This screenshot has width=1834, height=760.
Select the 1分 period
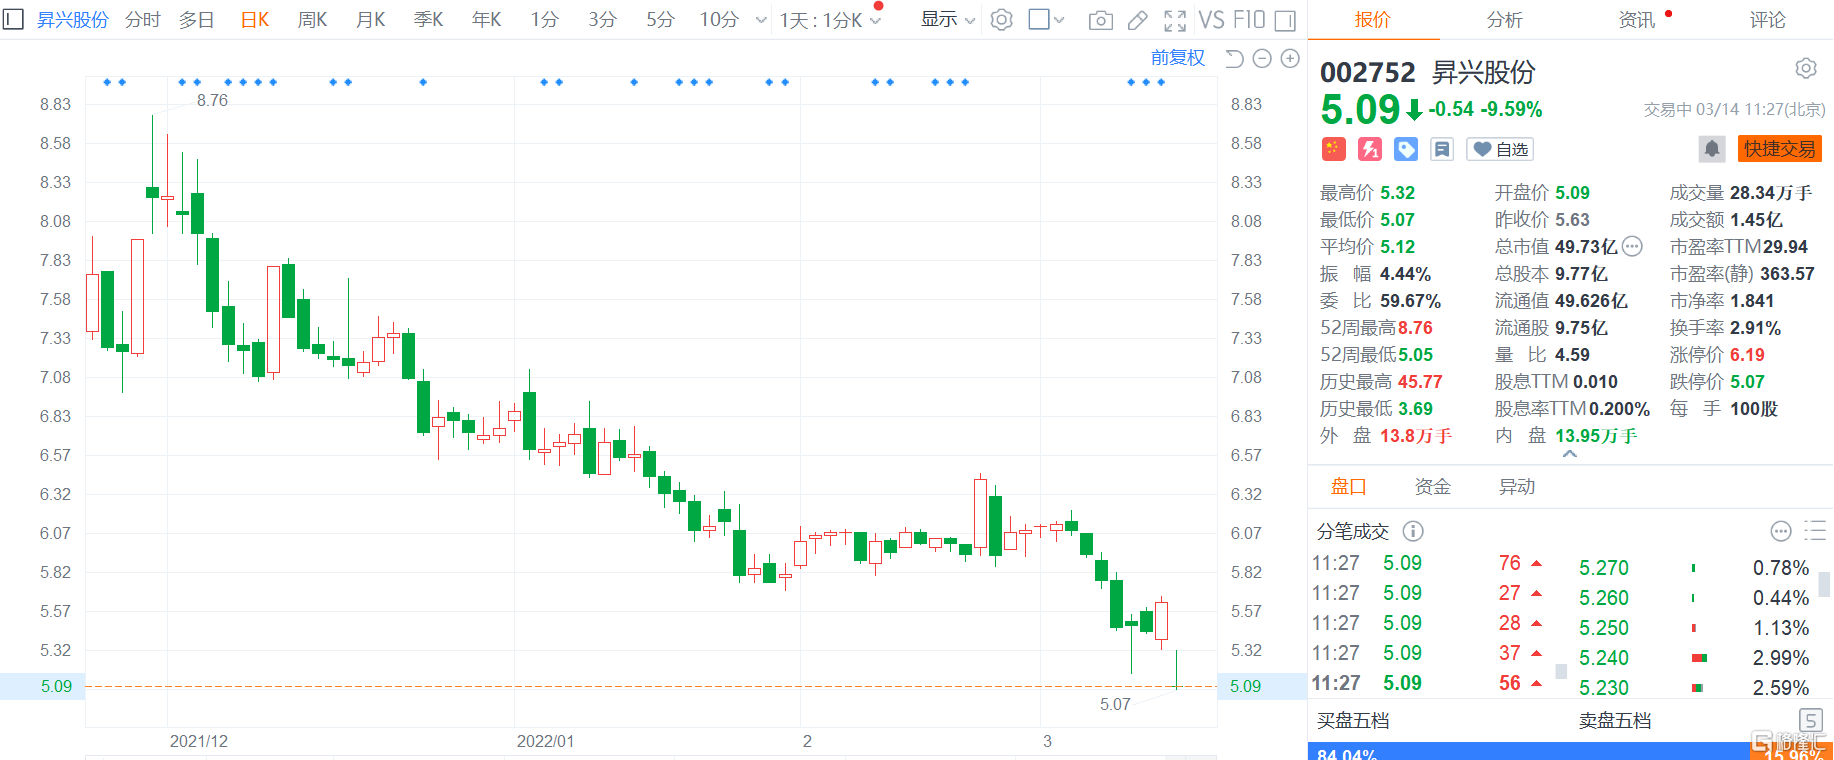[x=545, y=20]
